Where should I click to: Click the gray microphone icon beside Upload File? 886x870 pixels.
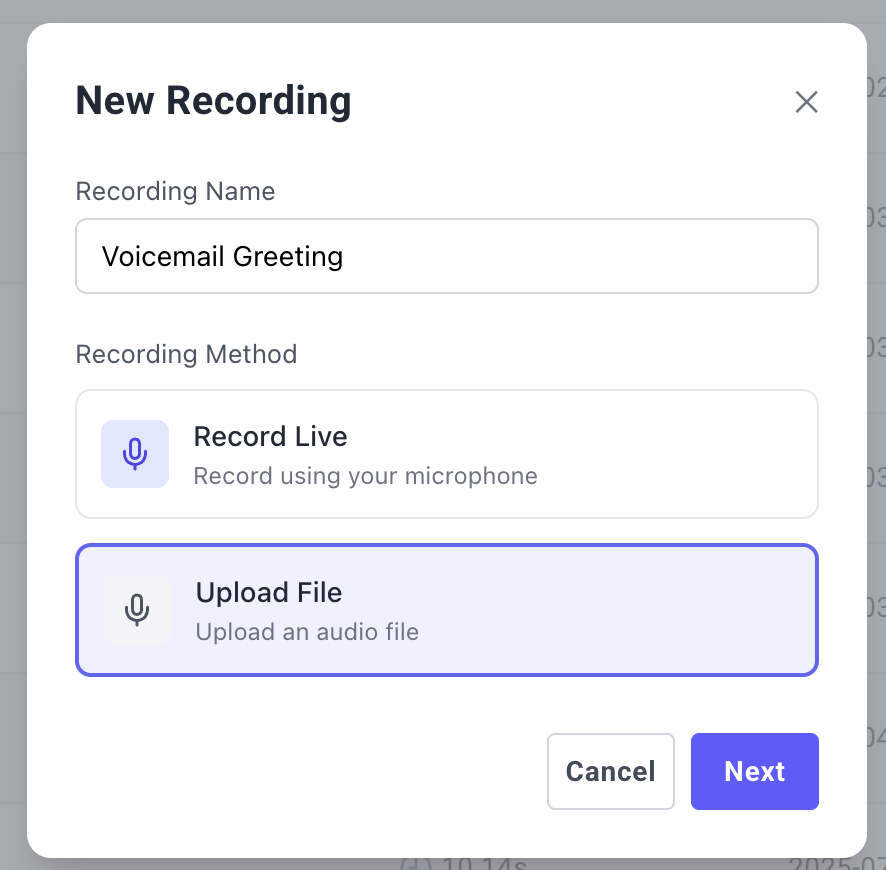coord(137,610)
